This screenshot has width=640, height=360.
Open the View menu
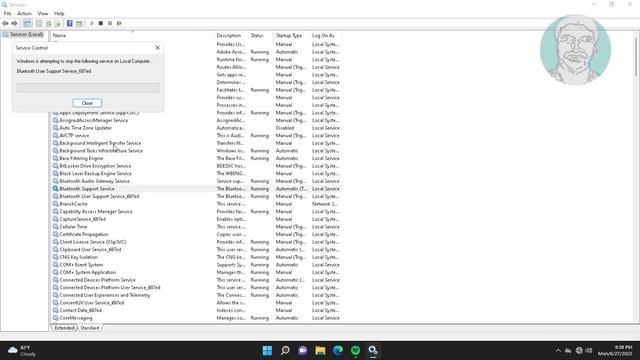43,13
